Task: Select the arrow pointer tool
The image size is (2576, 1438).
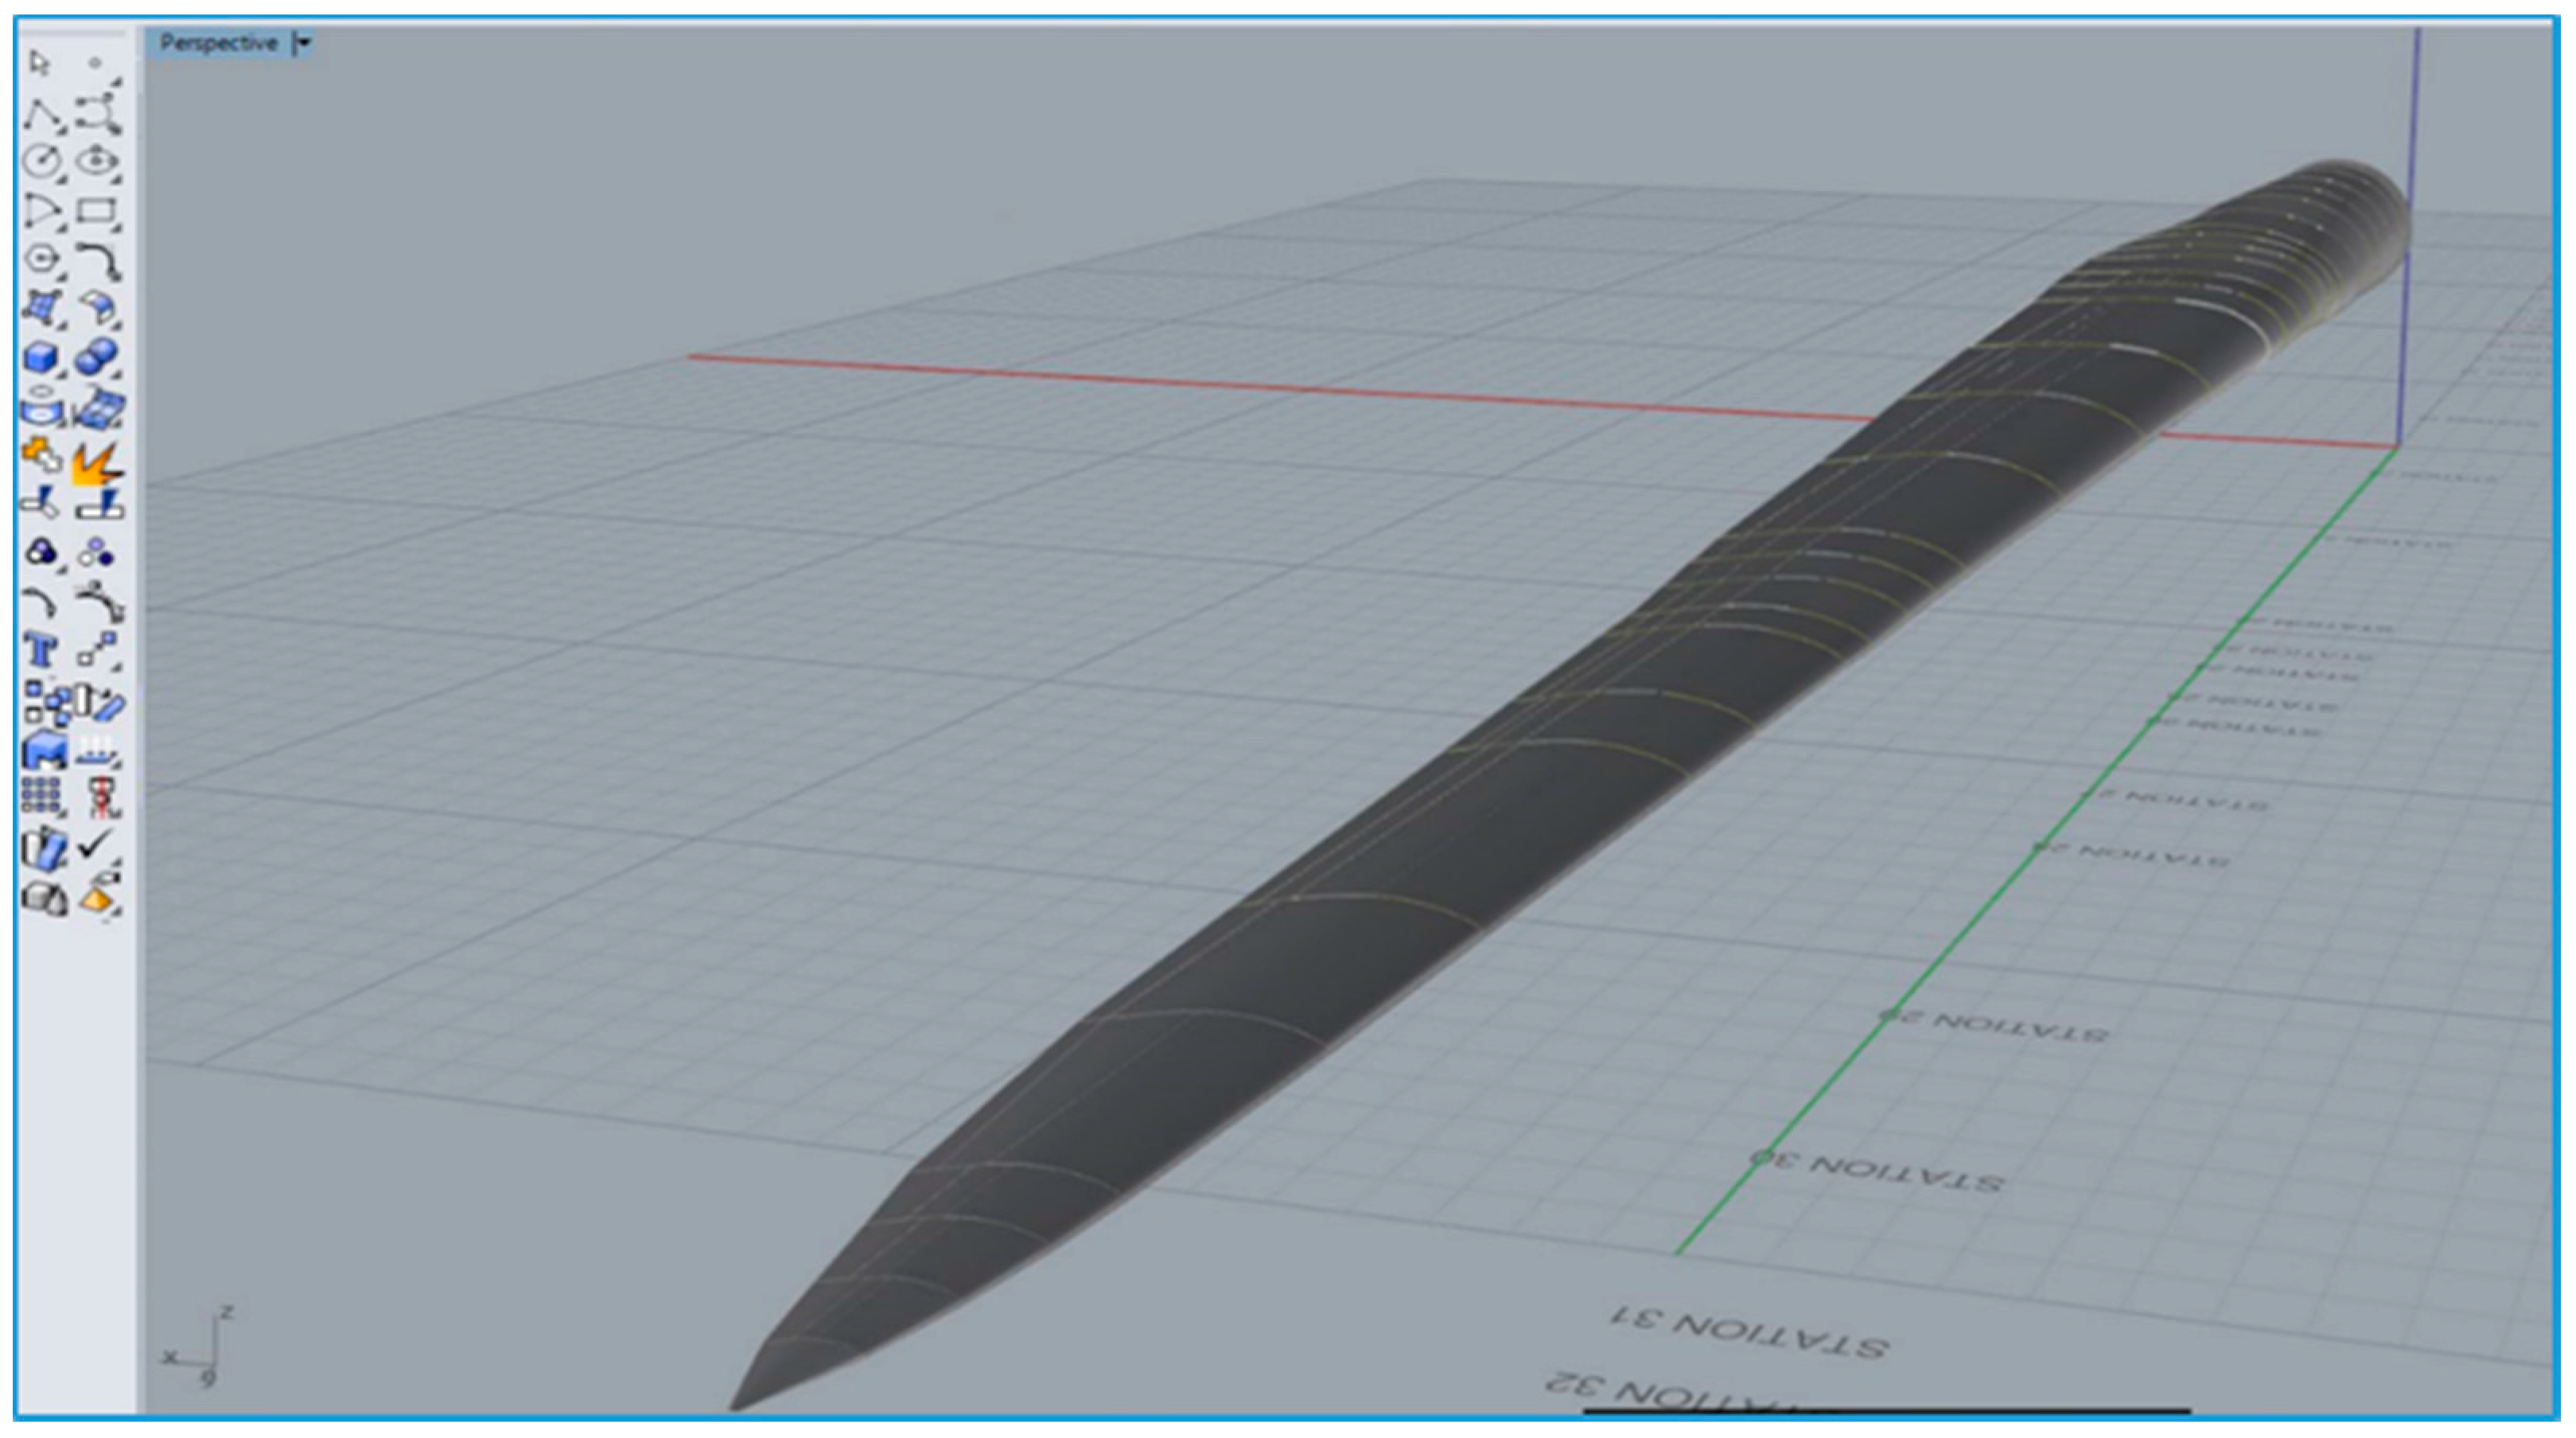Action: 39,63
